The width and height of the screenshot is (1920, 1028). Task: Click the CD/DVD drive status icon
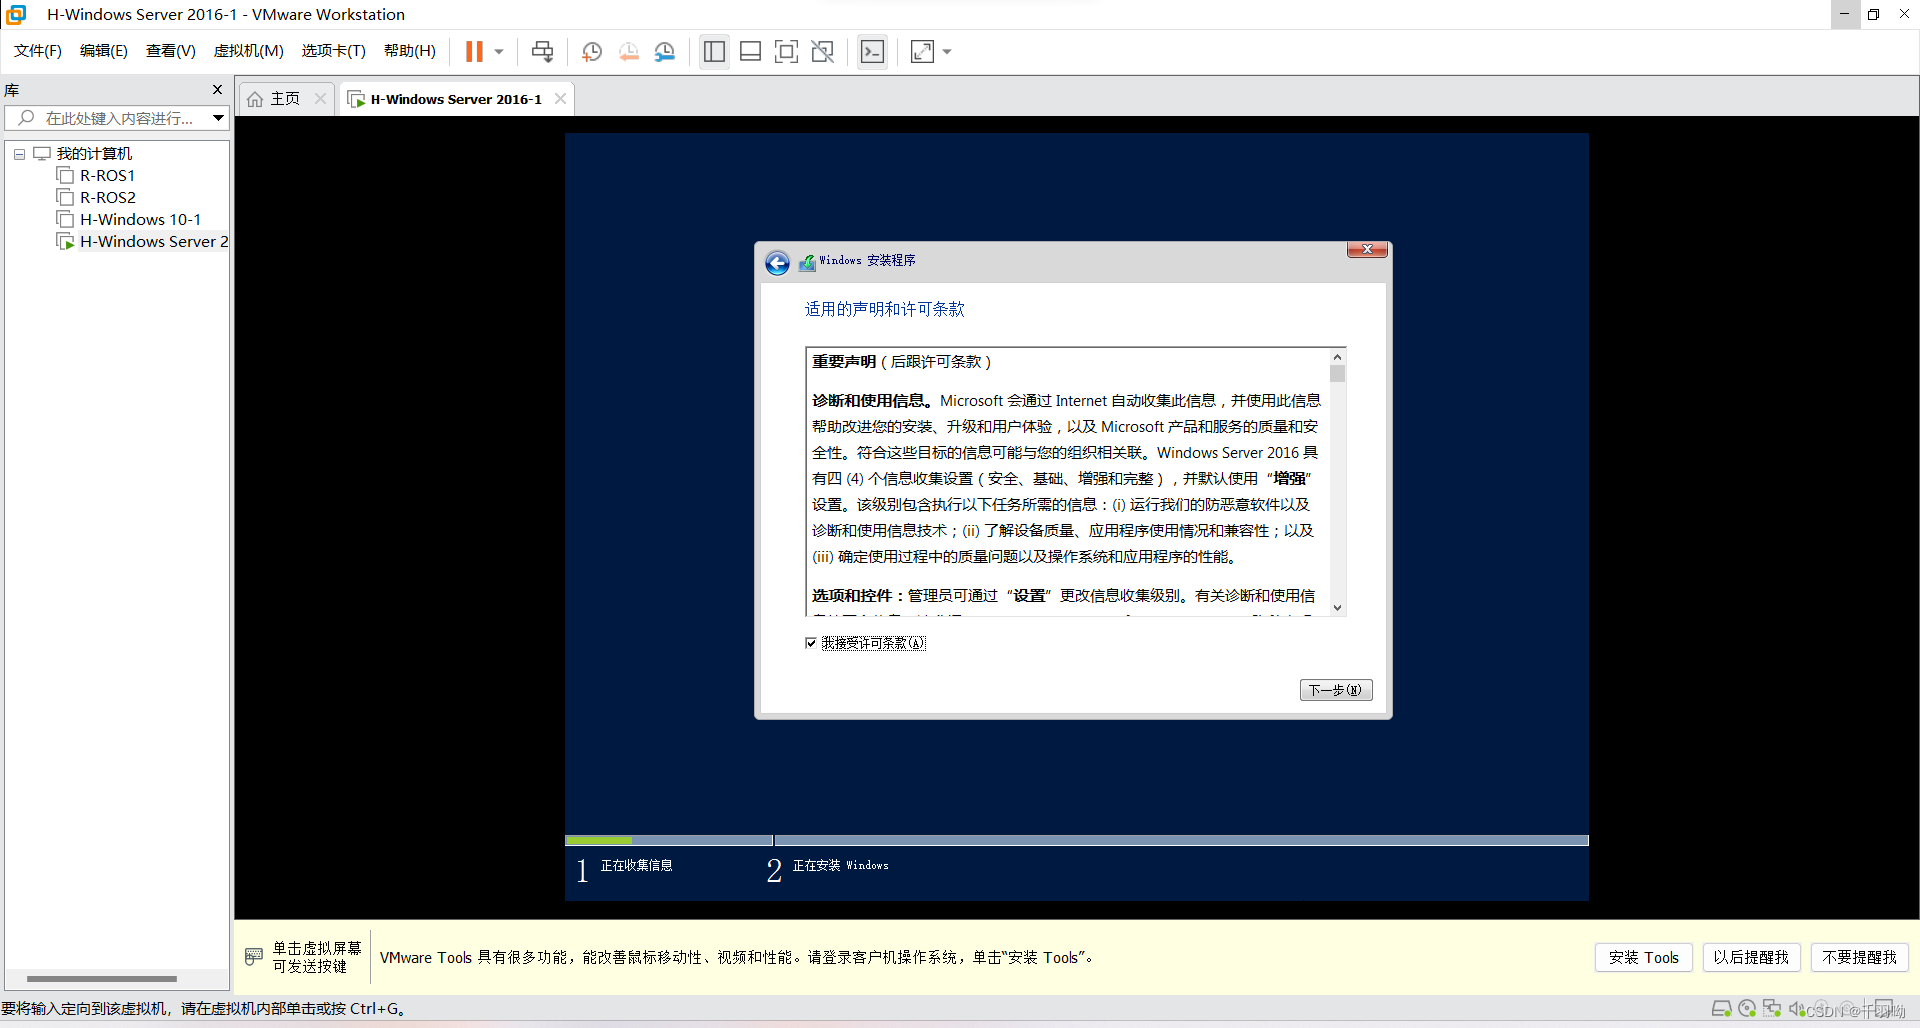coord(1747,1009)
